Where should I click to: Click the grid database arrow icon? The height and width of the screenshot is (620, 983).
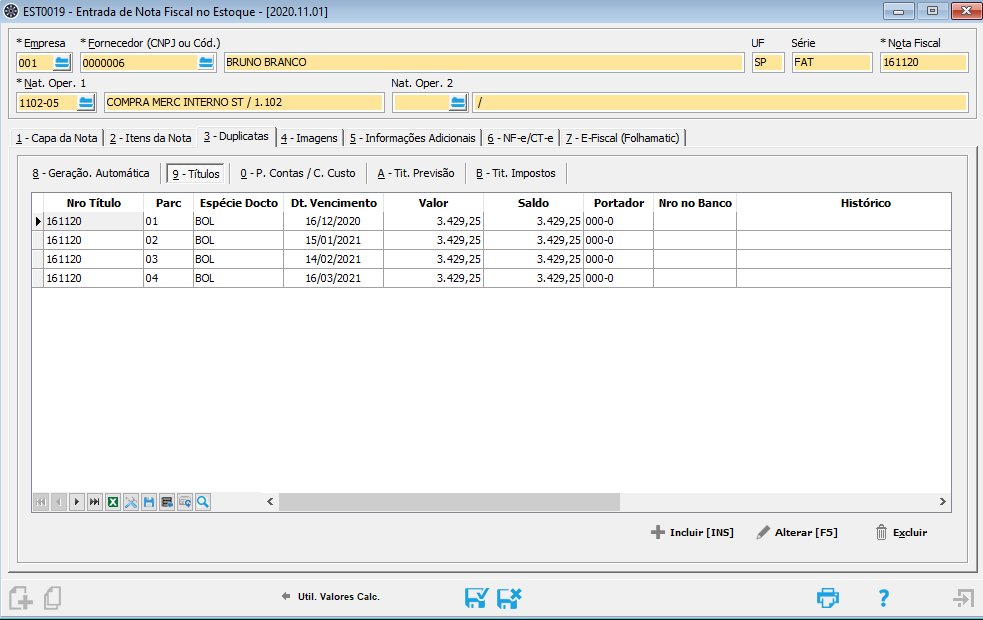tap(167, 502)
